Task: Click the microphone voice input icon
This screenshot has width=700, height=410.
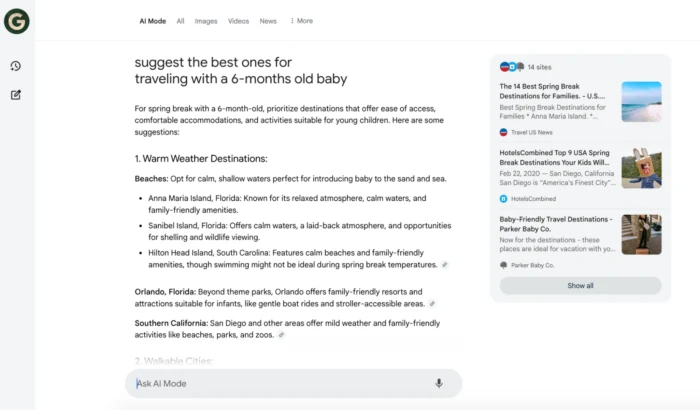Action: (x=439, y=383)
